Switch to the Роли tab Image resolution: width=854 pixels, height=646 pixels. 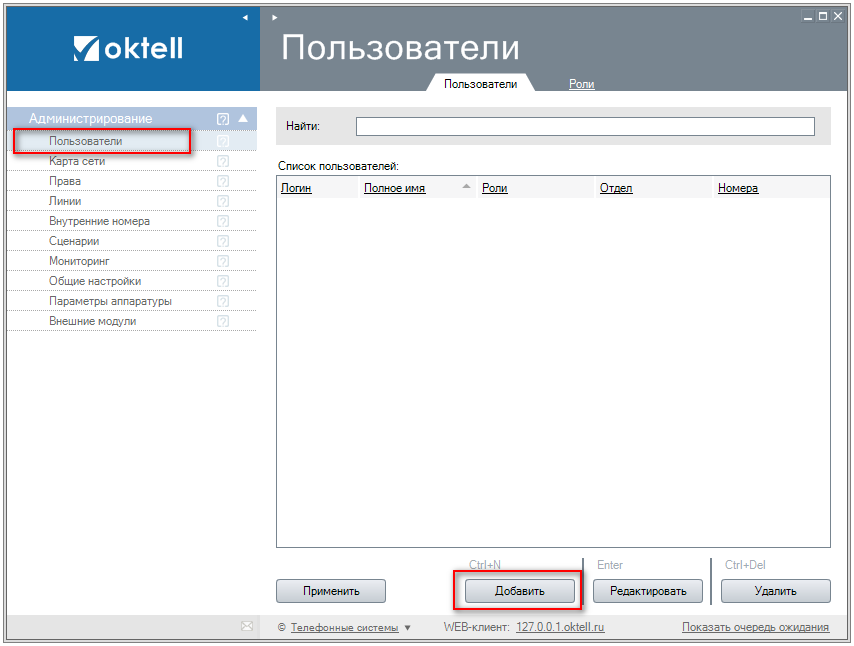pyautogui.click(x=581, y=84)
